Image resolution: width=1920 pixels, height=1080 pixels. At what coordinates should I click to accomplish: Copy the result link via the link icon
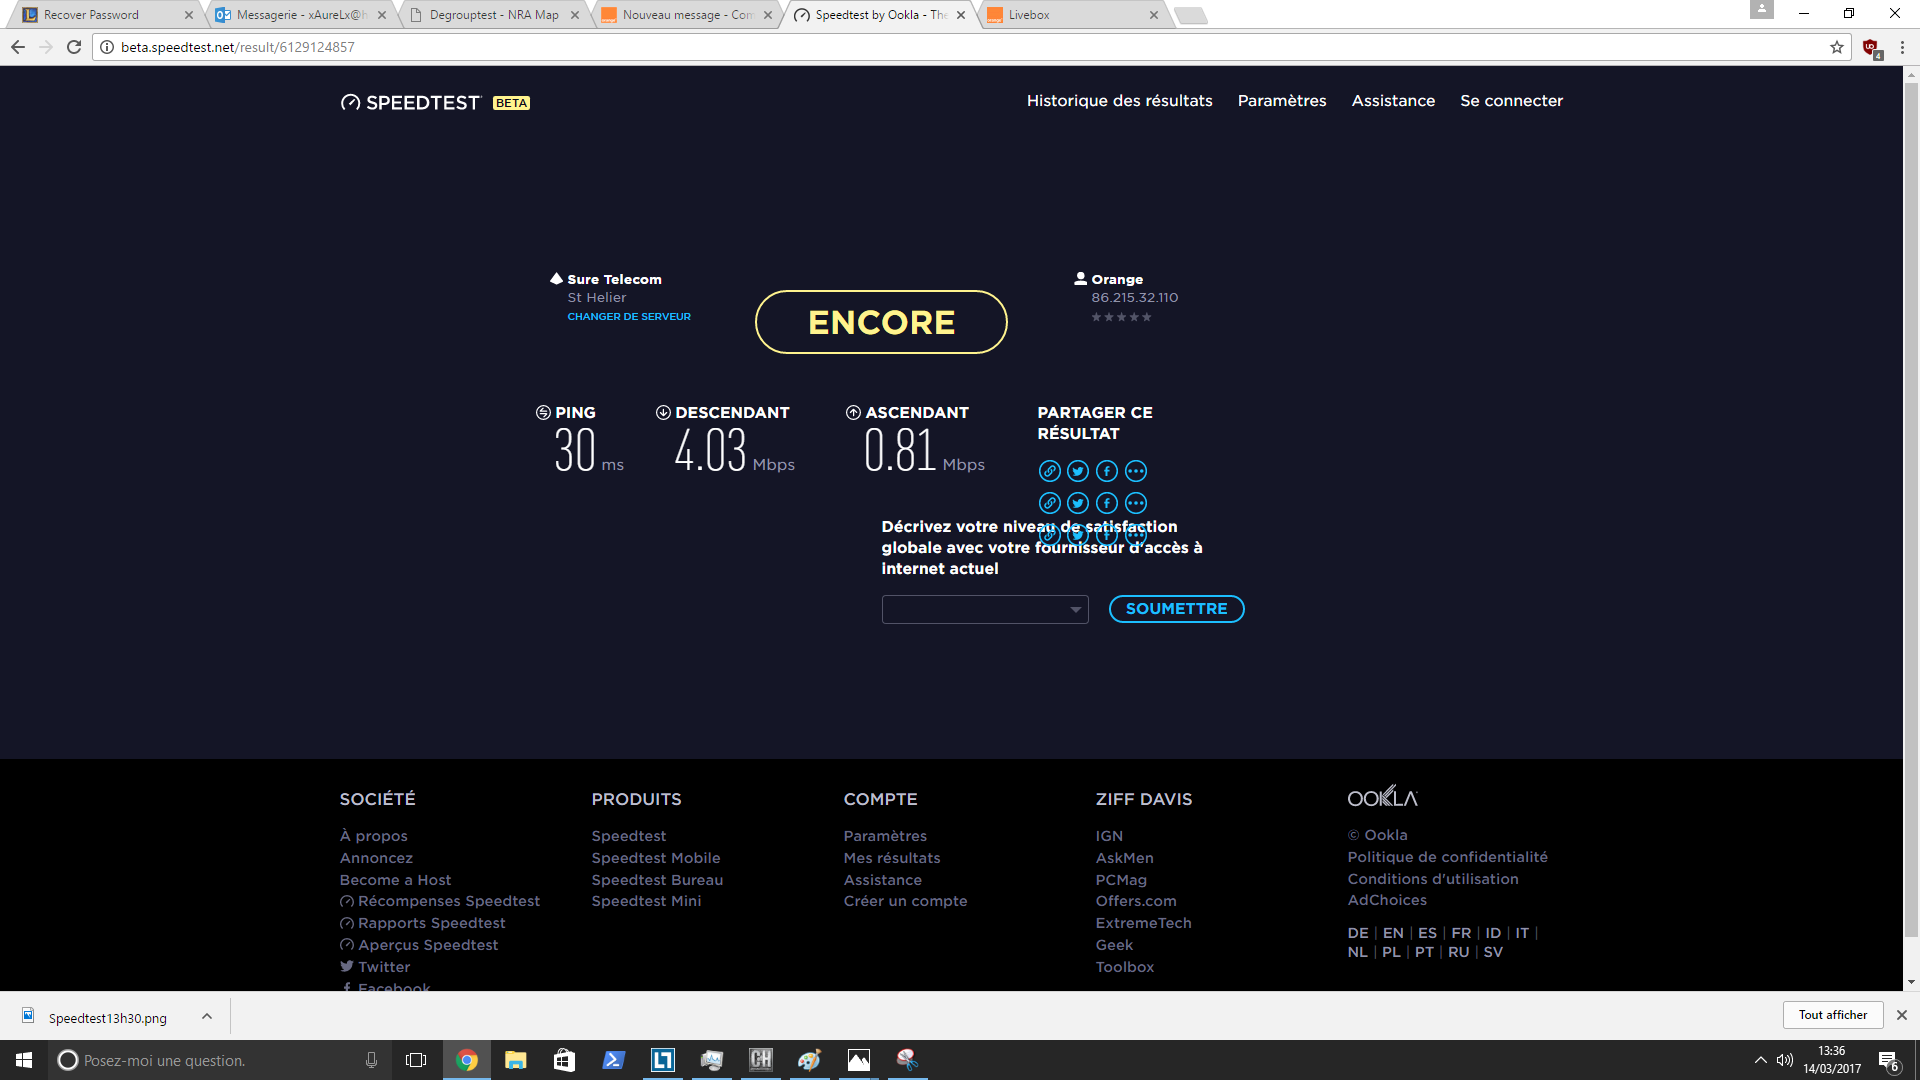[x=1049, y=471]
